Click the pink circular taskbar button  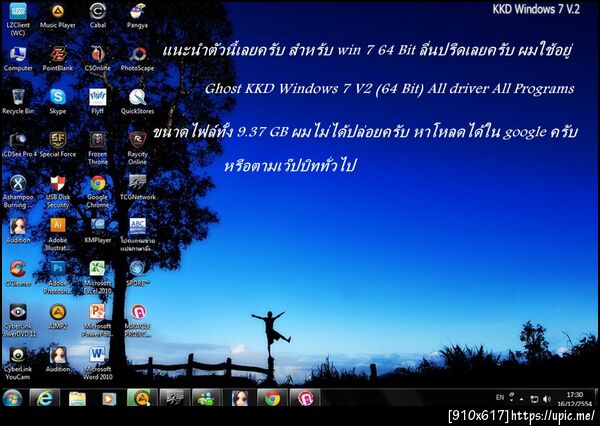(305, 398)
